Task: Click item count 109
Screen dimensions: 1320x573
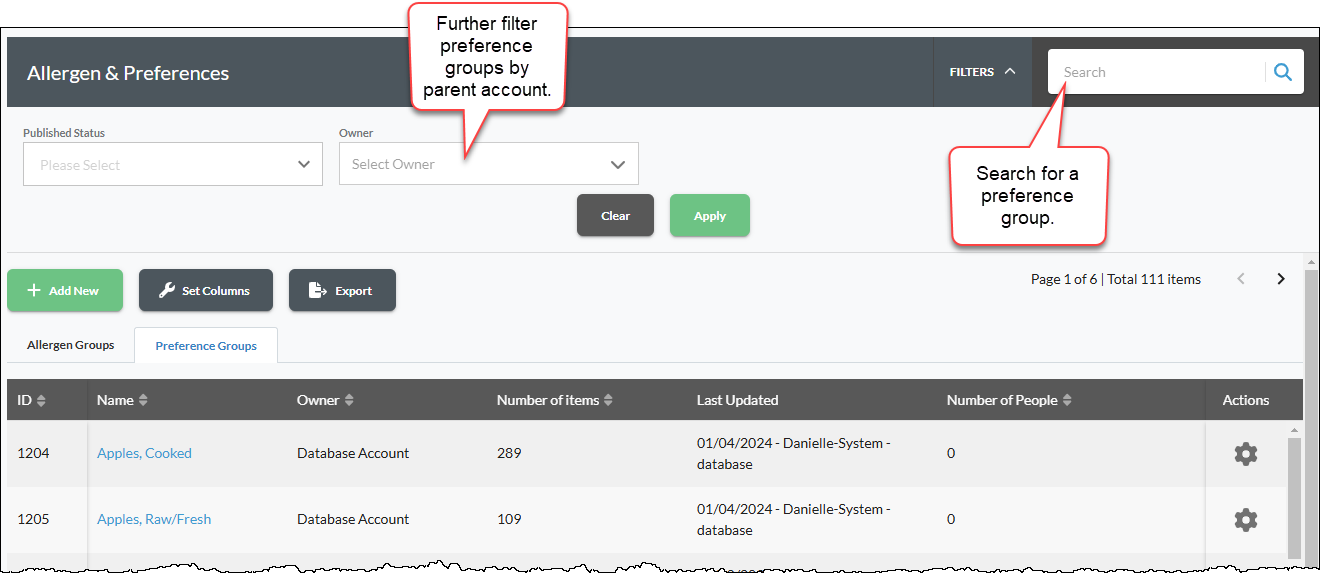Action: pyautogui.click(x=509, y=519)
